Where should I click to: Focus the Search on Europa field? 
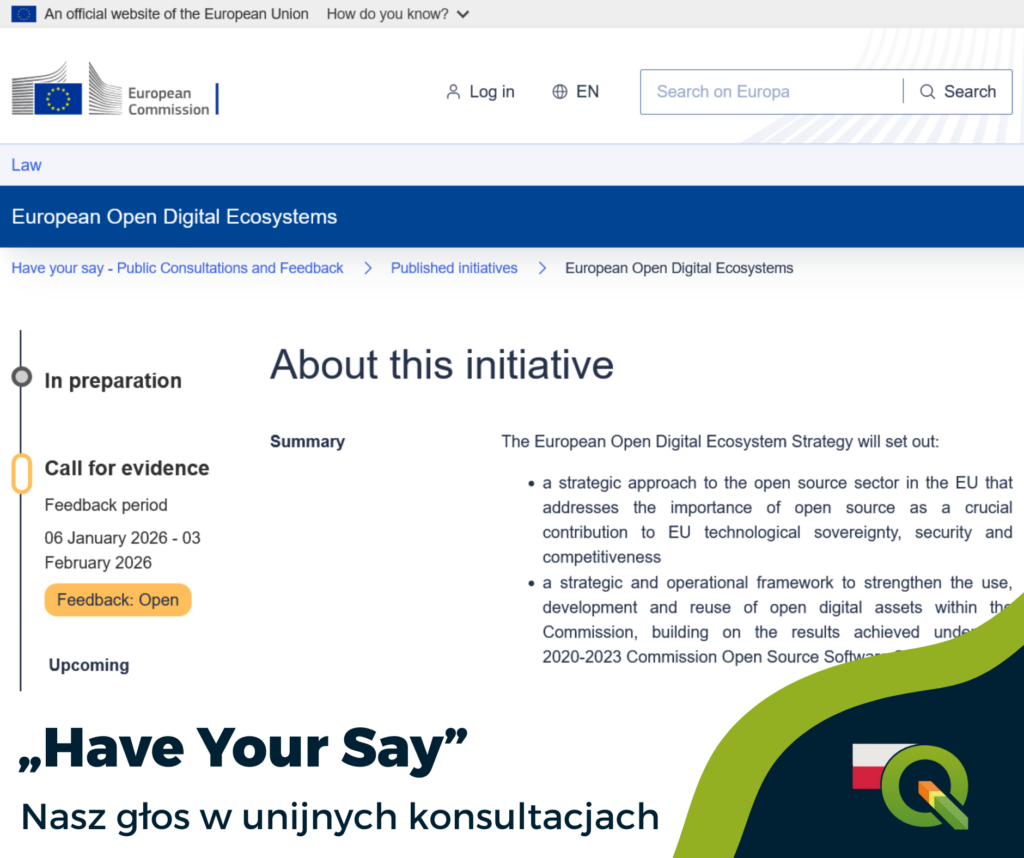[x=770, y=92]
